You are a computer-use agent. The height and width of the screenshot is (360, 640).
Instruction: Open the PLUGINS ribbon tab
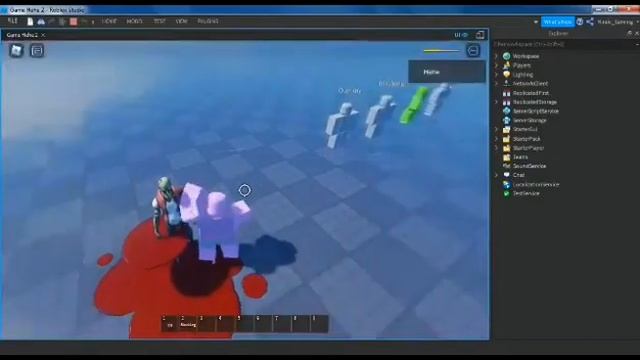click(x=208, y=21)
